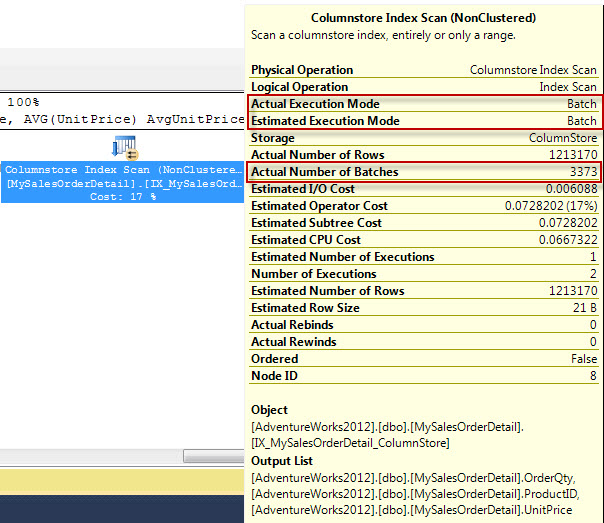Click the Cost: 17 % label on the node
The height and width of the screenshot is (523, 604).
coord(123,197)
